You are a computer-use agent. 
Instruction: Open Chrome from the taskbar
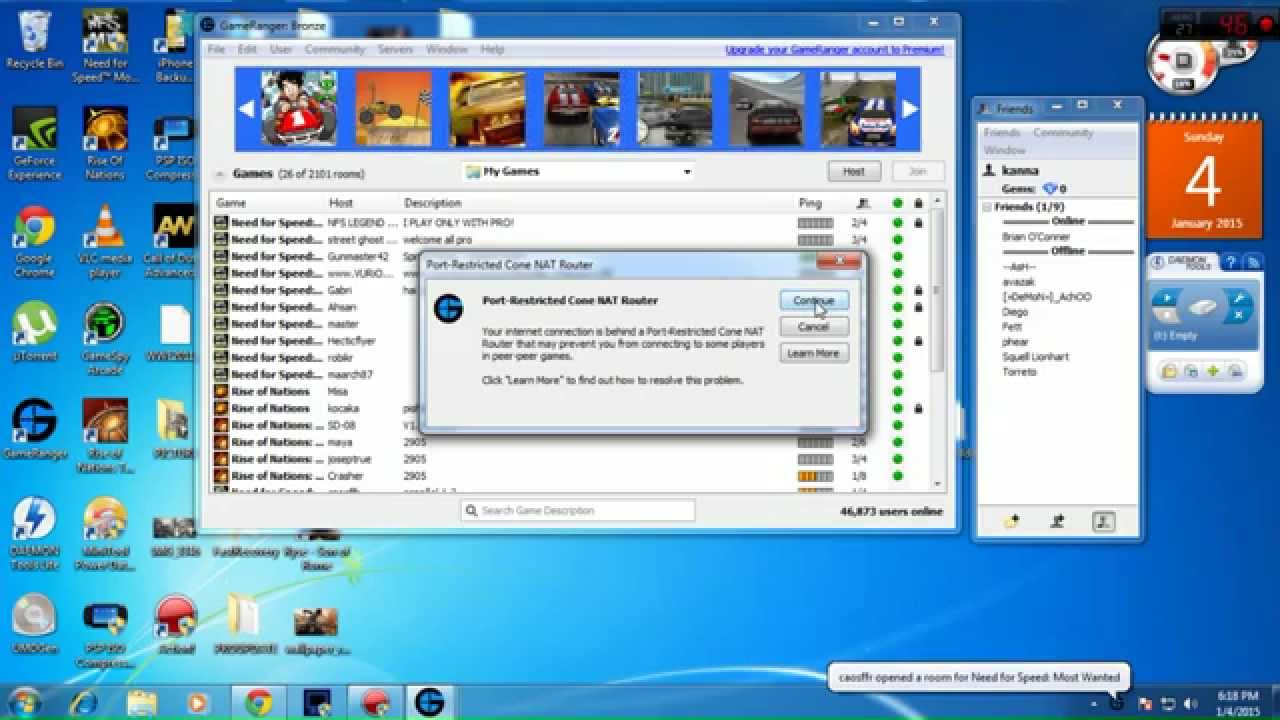point(258,702)
